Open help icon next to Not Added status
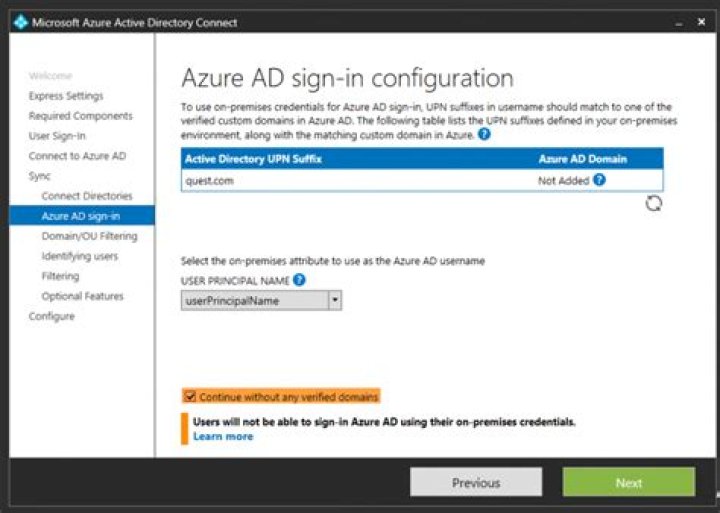 pyautogui.click(x=599, y=180)
